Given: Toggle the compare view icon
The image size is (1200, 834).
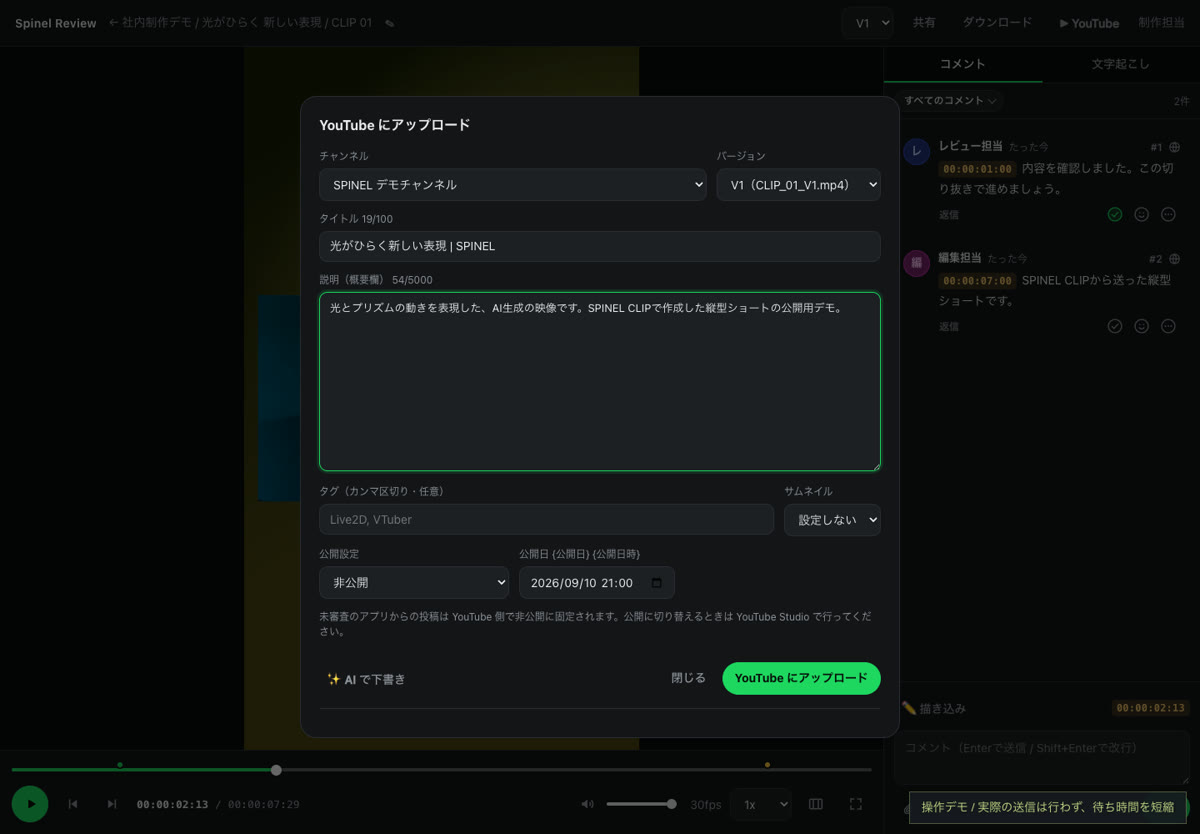Looking at the screenshot, I should [x=816, y=804].
